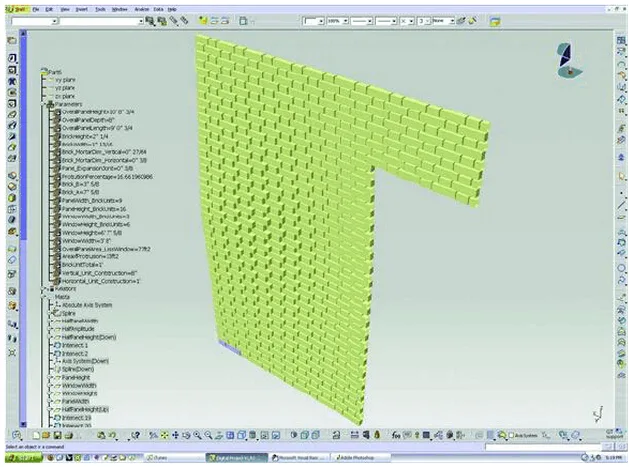The width and height of the screenshot is (629, 467).
Task: Select the Pan view tool
Action: [175, 435]
